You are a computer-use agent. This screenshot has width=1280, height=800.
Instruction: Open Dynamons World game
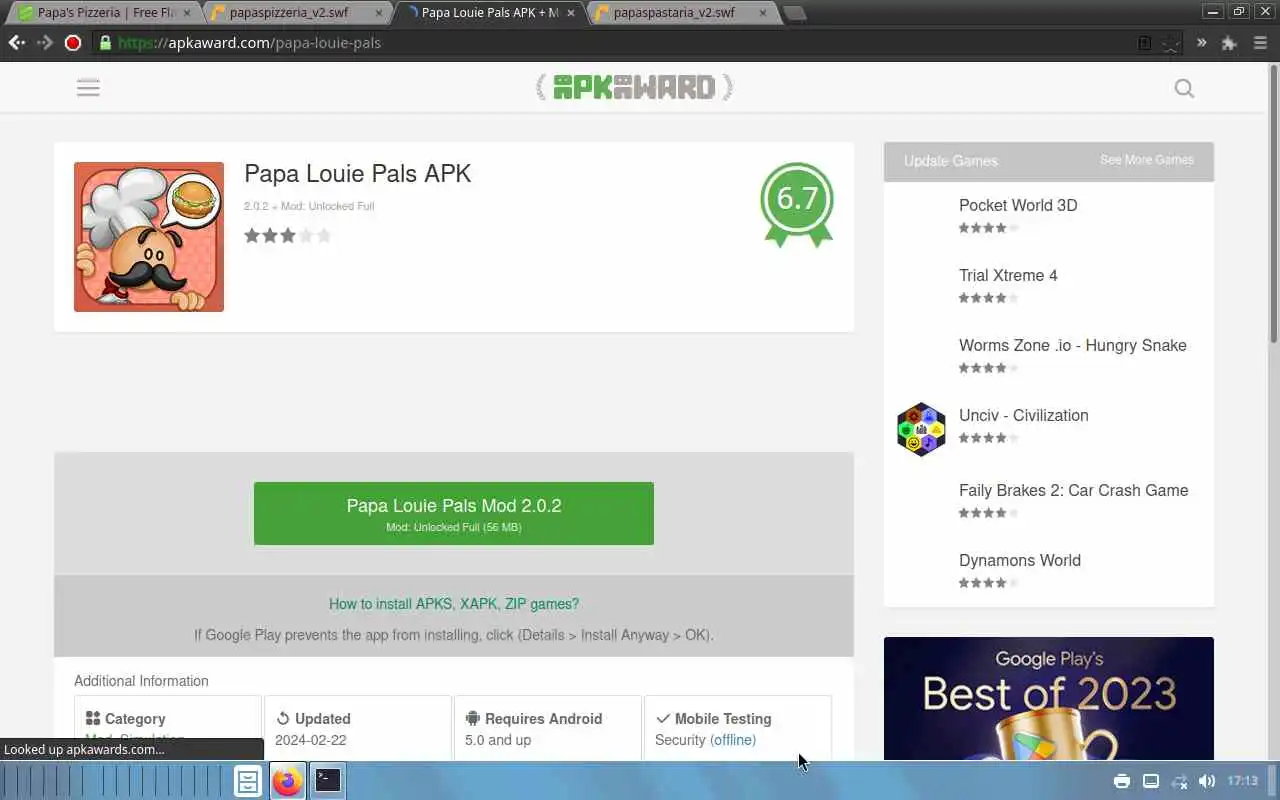pyautogui.click(x=1020, y=560)
